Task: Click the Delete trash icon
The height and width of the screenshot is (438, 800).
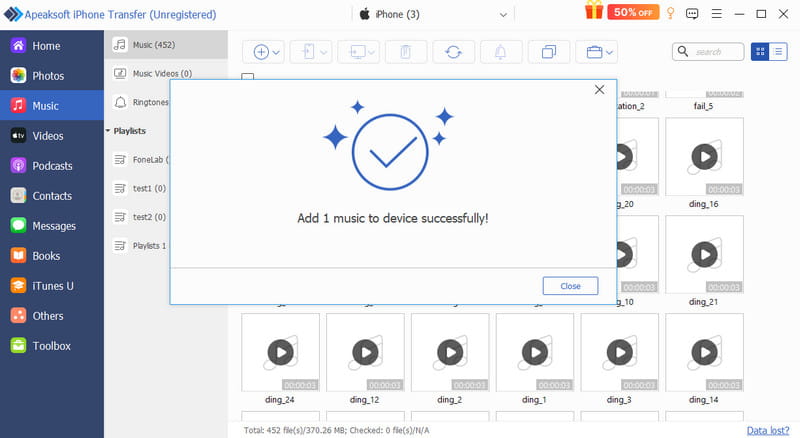Action: 406,52
